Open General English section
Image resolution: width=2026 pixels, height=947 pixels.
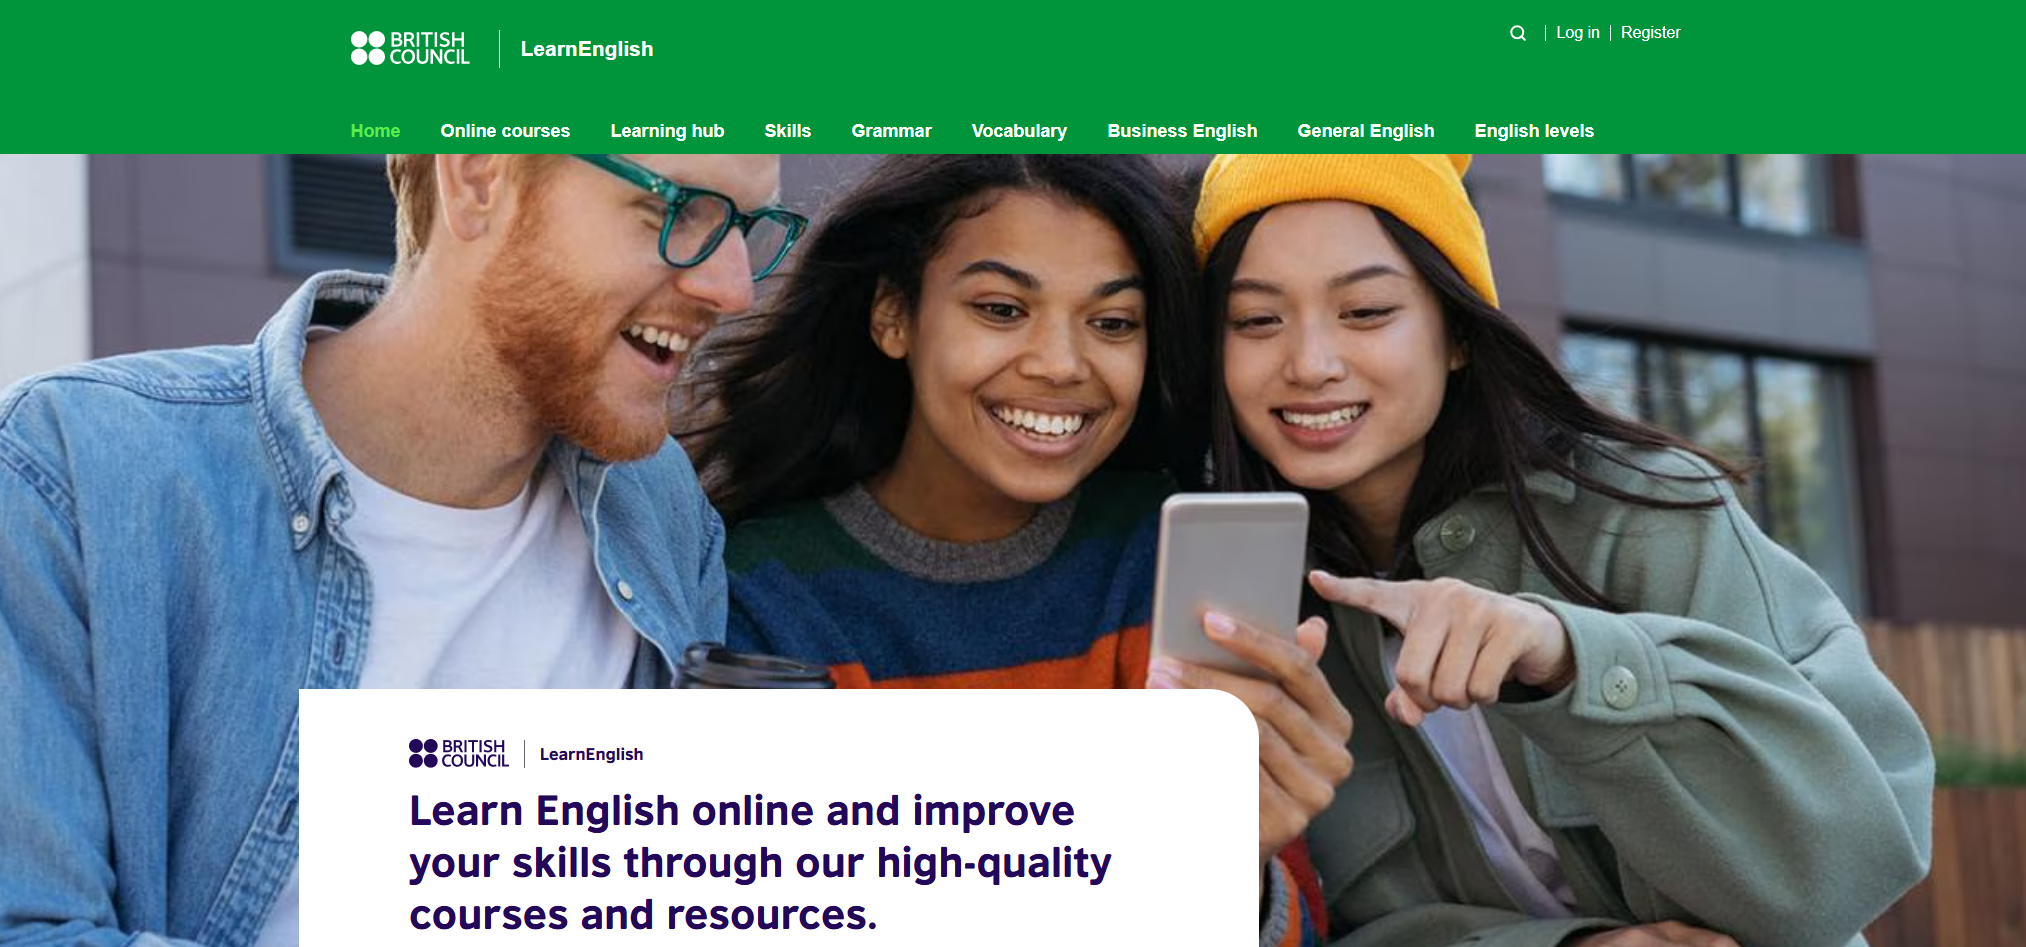(1365, 131)
